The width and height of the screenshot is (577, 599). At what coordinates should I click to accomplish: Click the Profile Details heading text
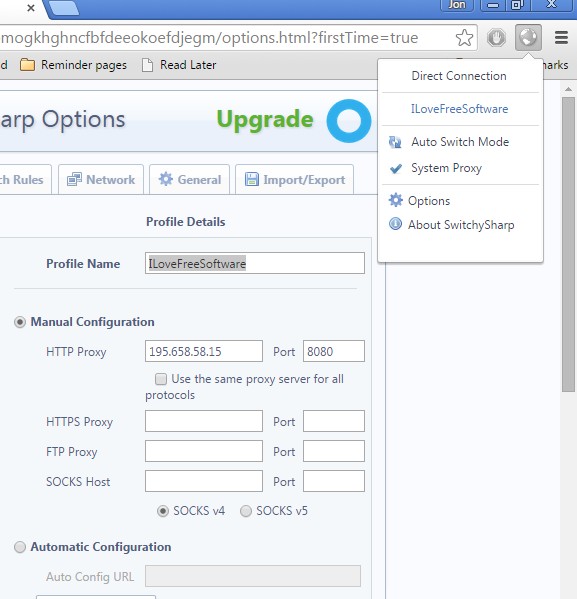(x=186, y=222)
